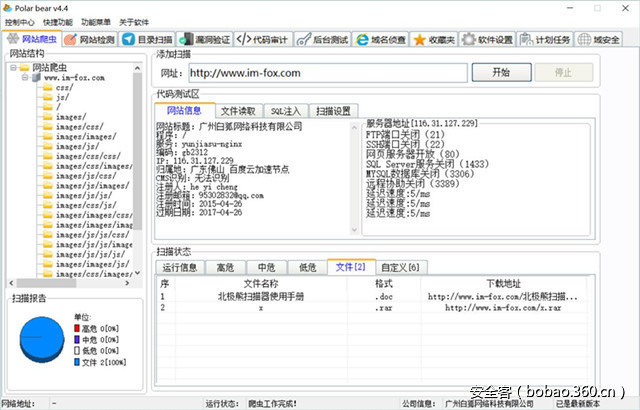Click folder icon of images/ tree item
The image size is (640, 410).
click(48, 116)
